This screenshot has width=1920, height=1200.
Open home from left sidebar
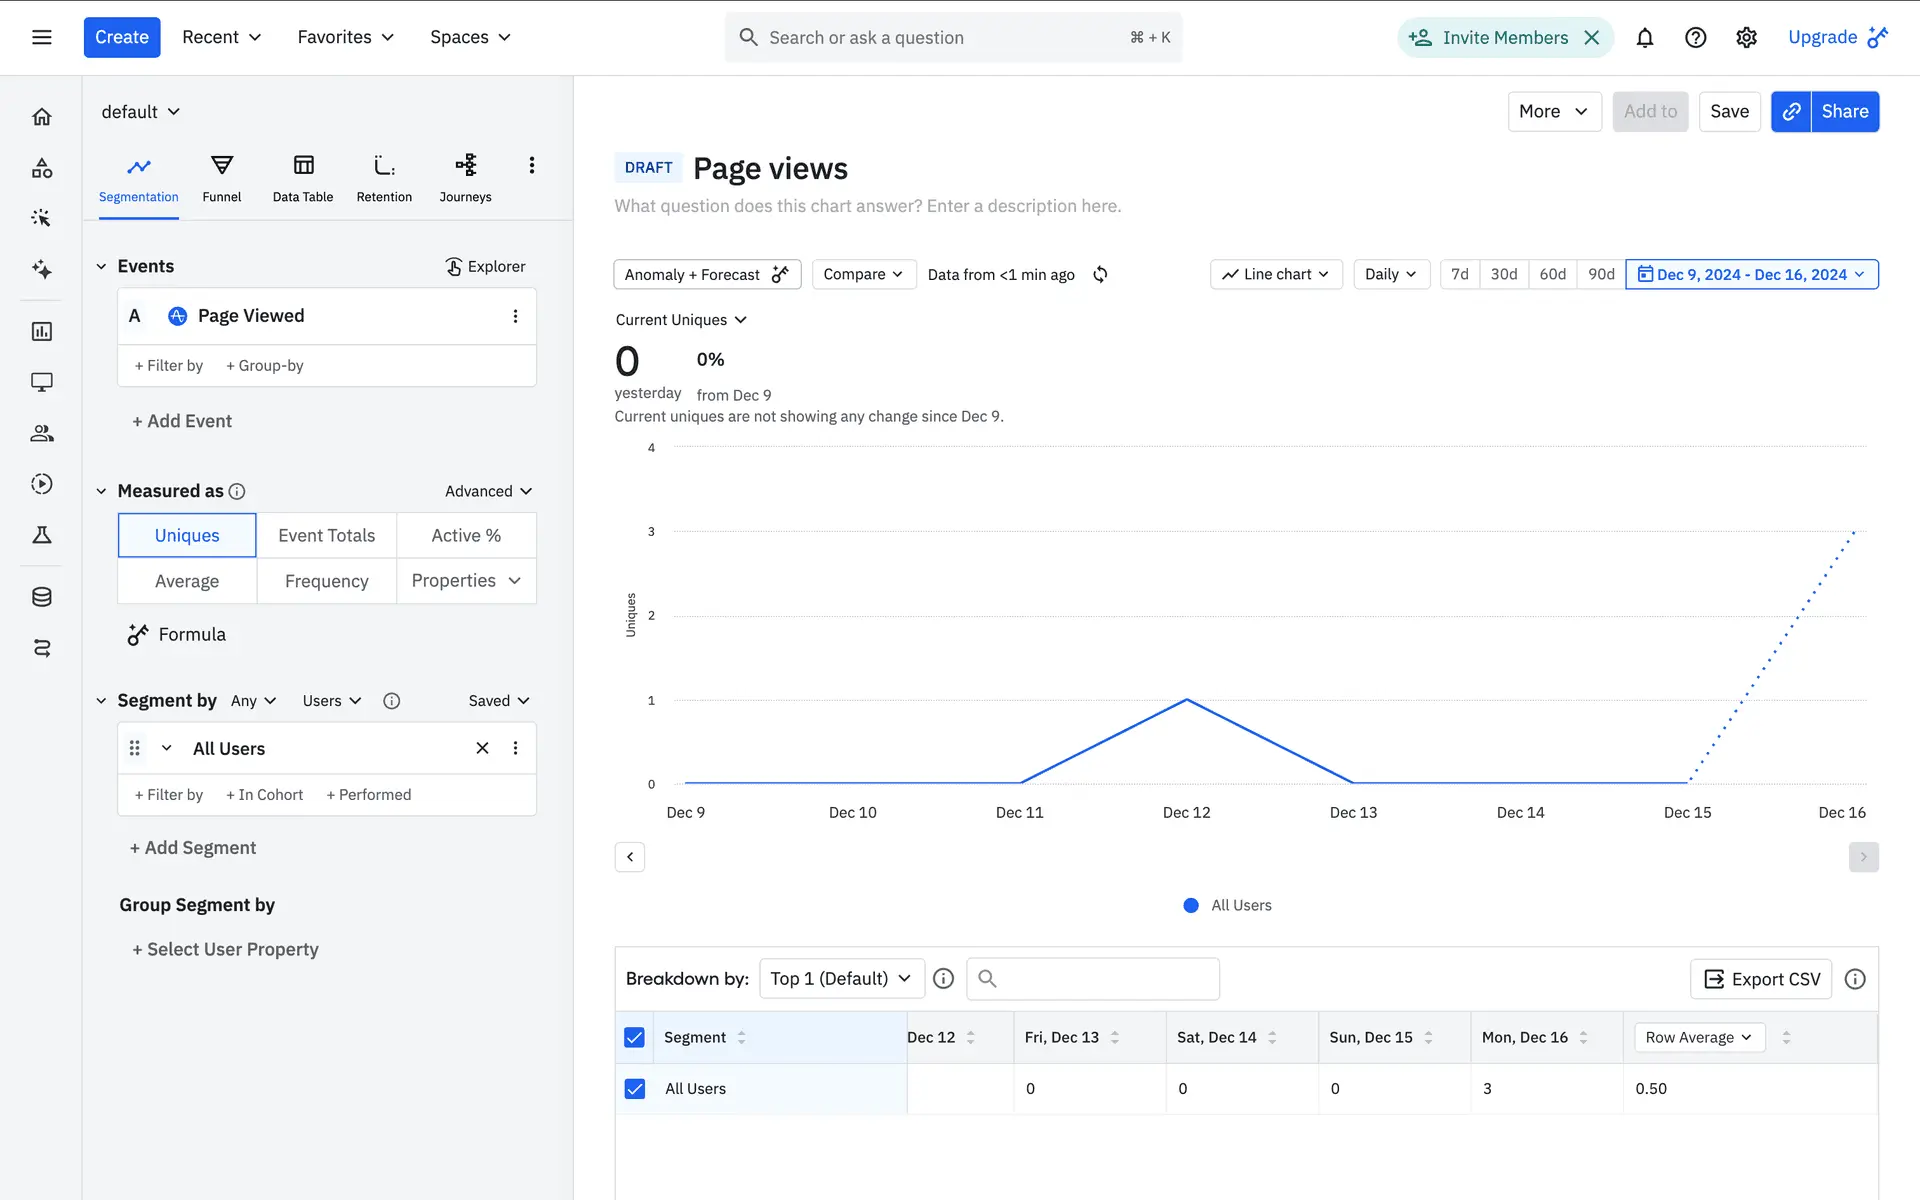click(x=42, y=117)
